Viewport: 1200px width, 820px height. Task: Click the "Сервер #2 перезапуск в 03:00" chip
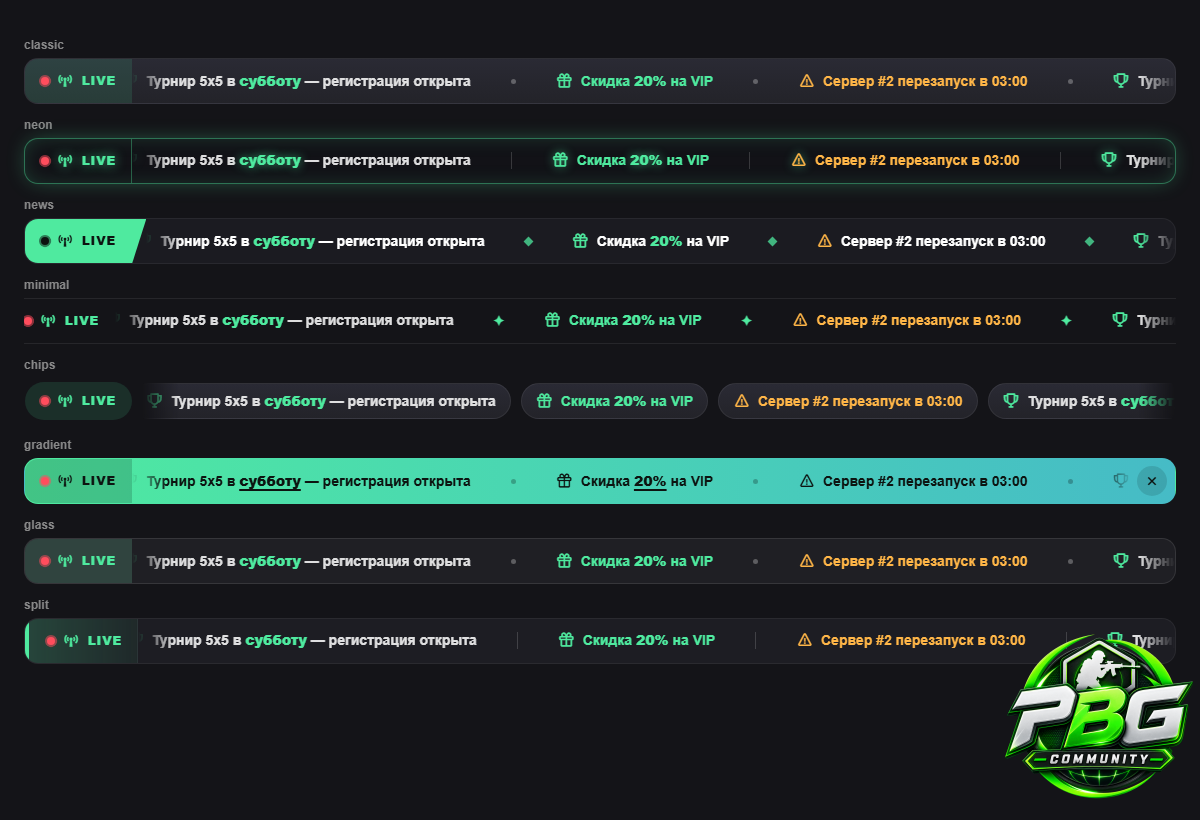point(848,401)
